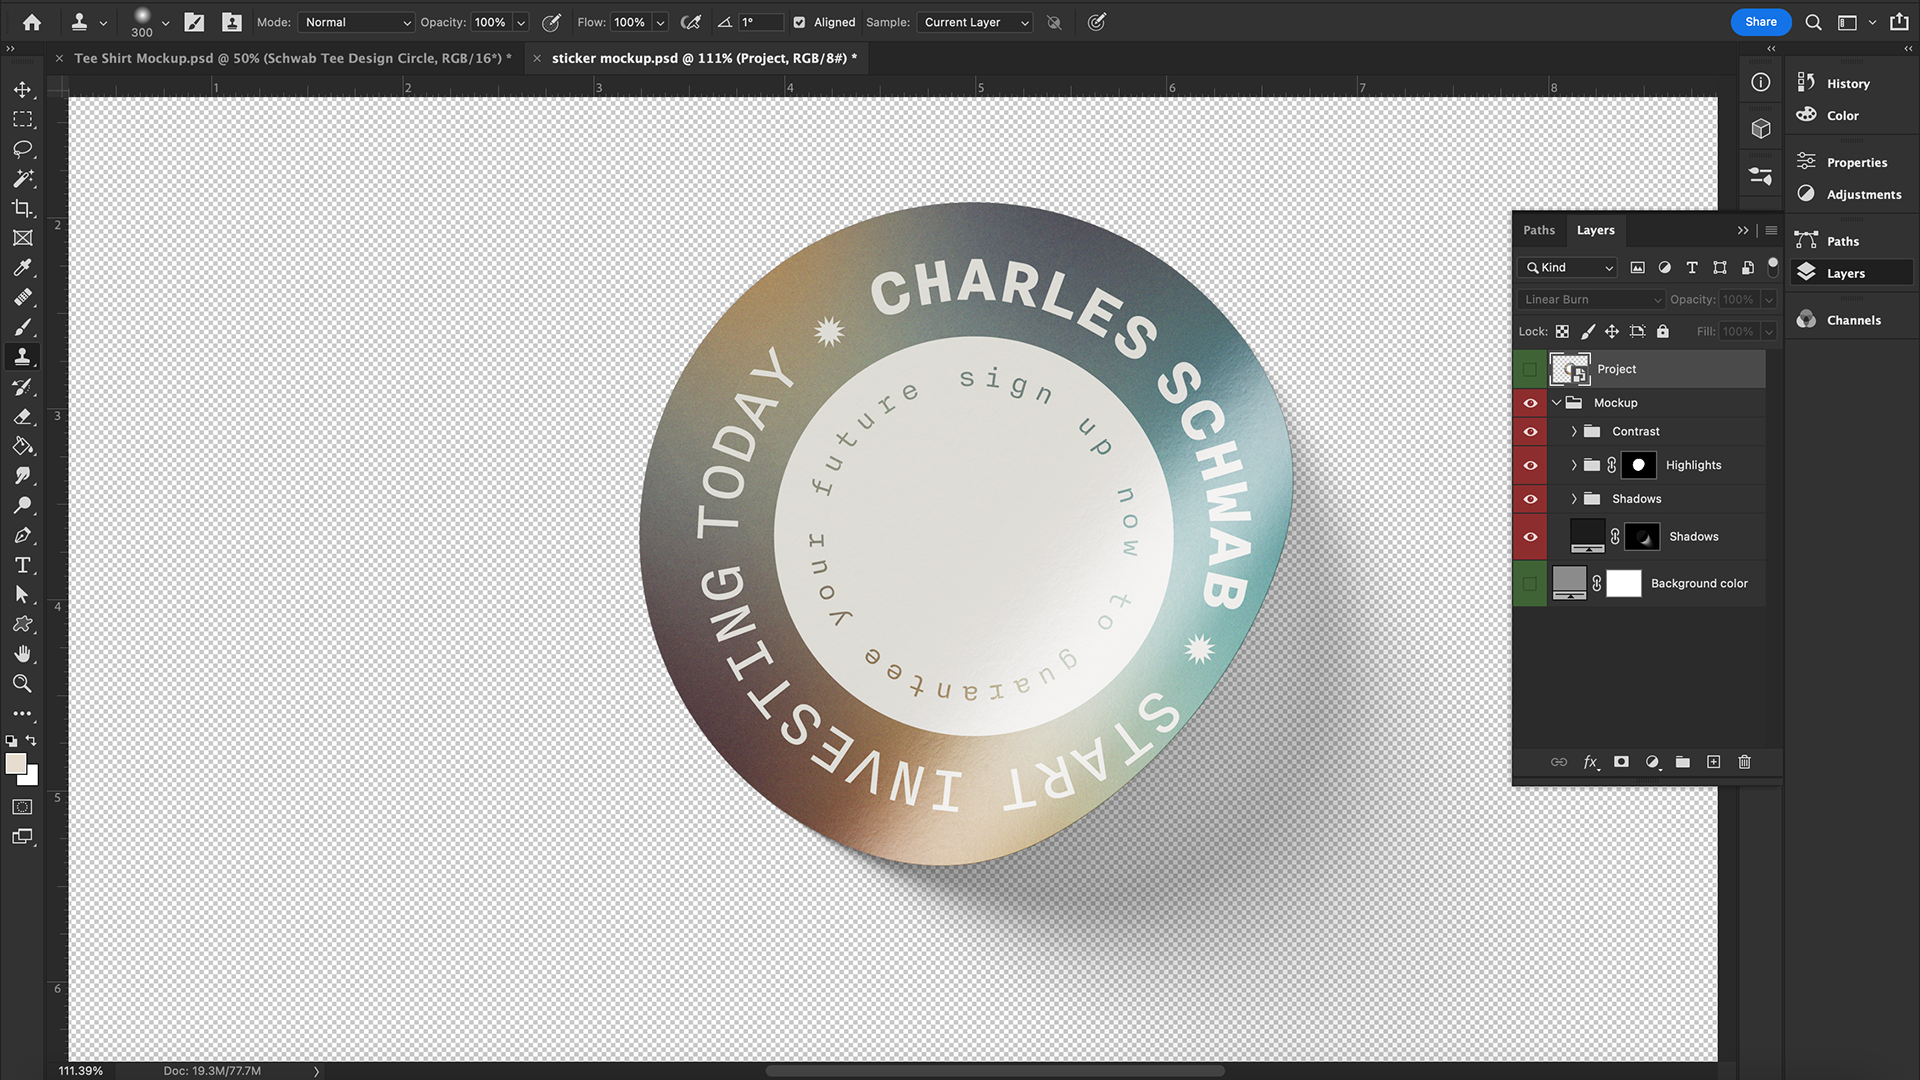Toggle lock transparent pixels
1920x1080 pixels.
(x=1562, y=331)
